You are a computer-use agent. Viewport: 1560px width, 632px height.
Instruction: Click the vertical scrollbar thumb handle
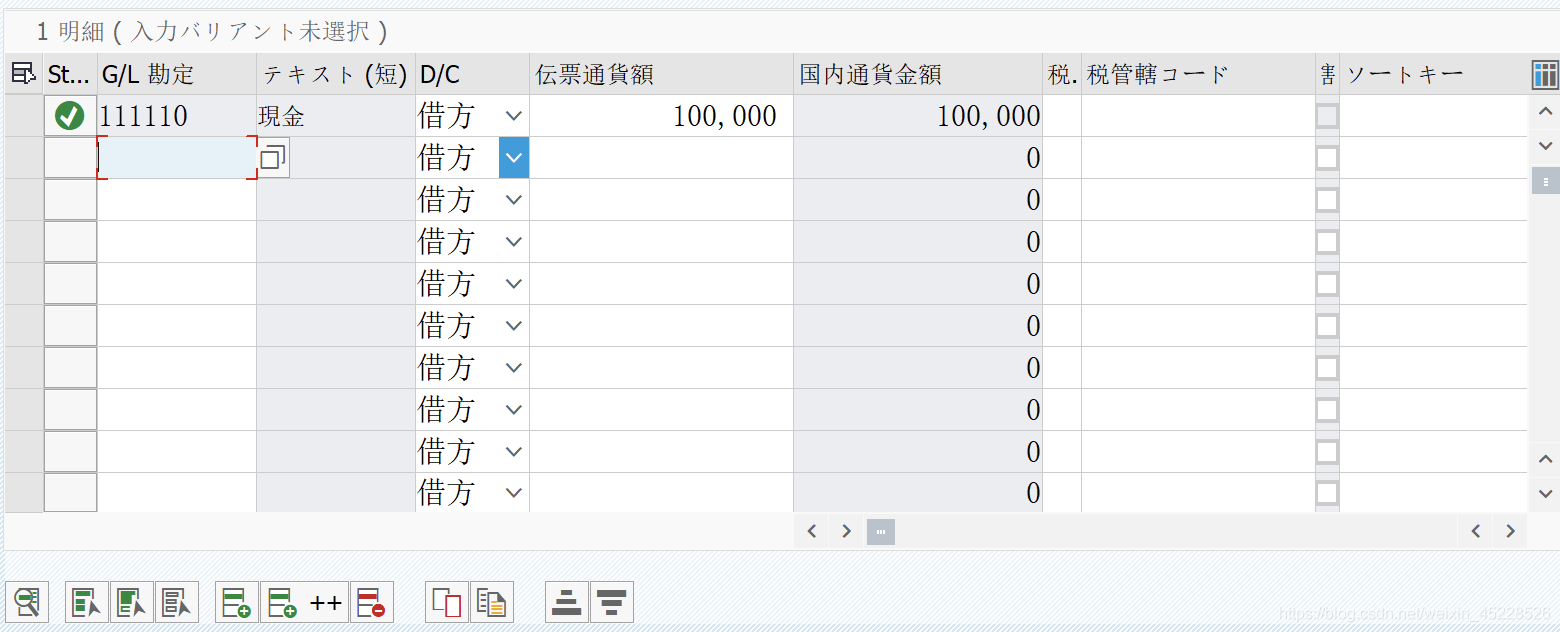[1545, 182]
